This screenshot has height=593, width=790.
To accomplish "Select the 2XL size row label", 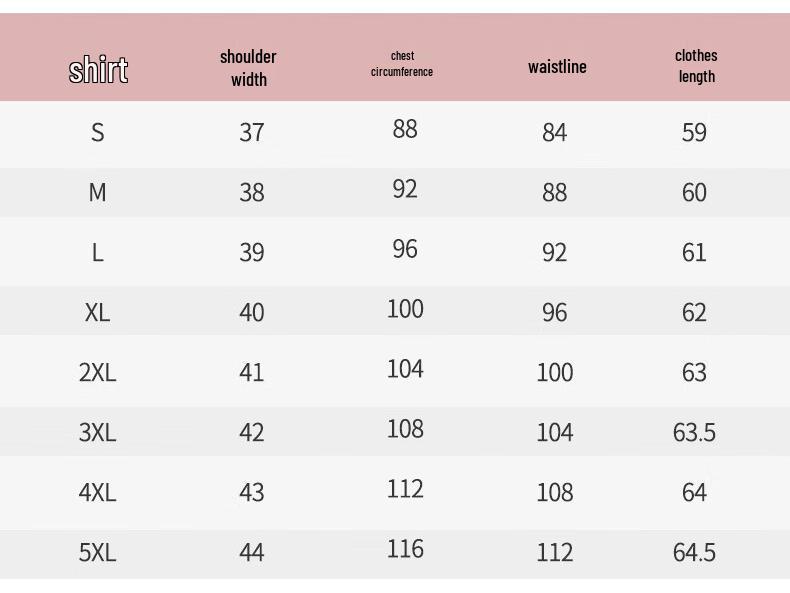I will tap(97, 372).
